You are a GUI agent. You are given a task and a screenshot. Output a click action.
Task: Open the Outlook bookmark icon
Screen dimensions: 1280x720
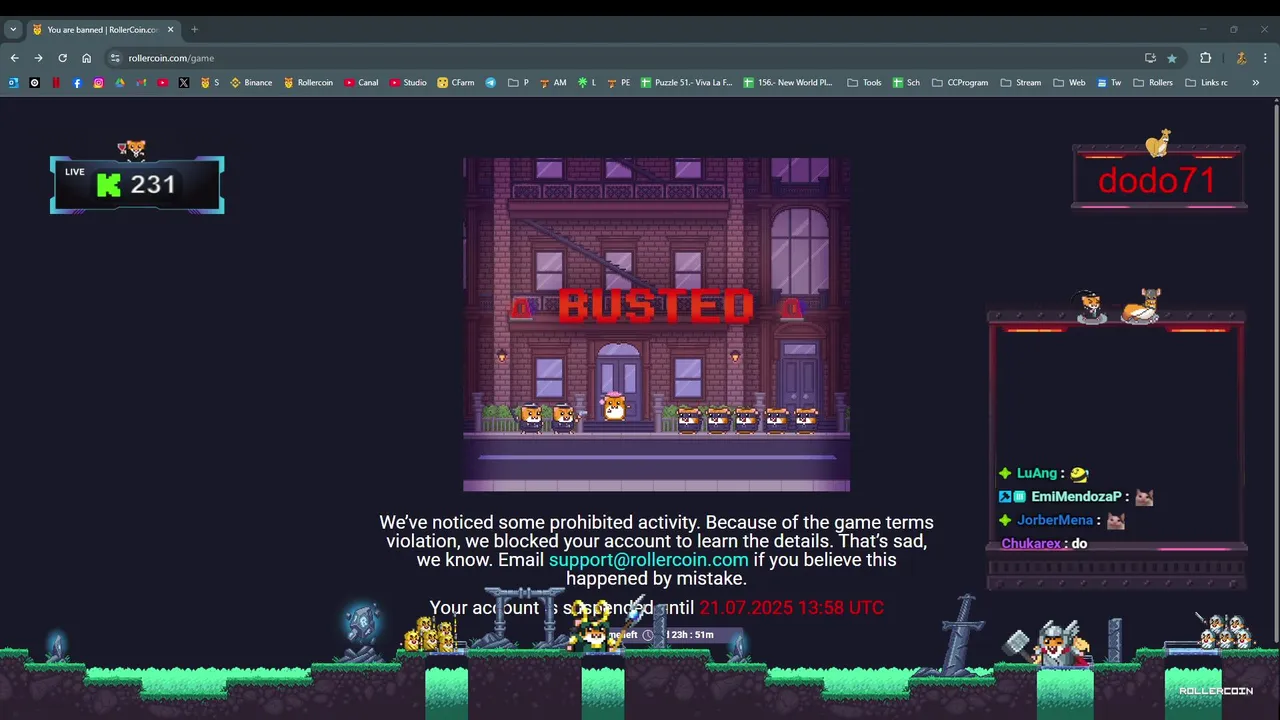click(13, 83)
